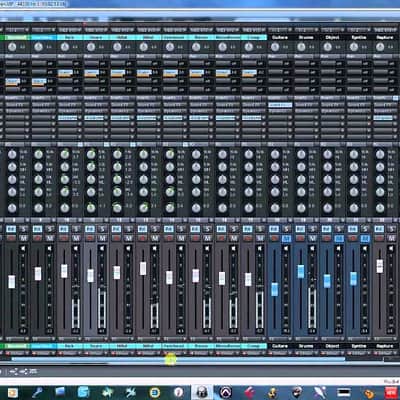Click the speaker icon on Rapture channel

click(x=391, y=249)
